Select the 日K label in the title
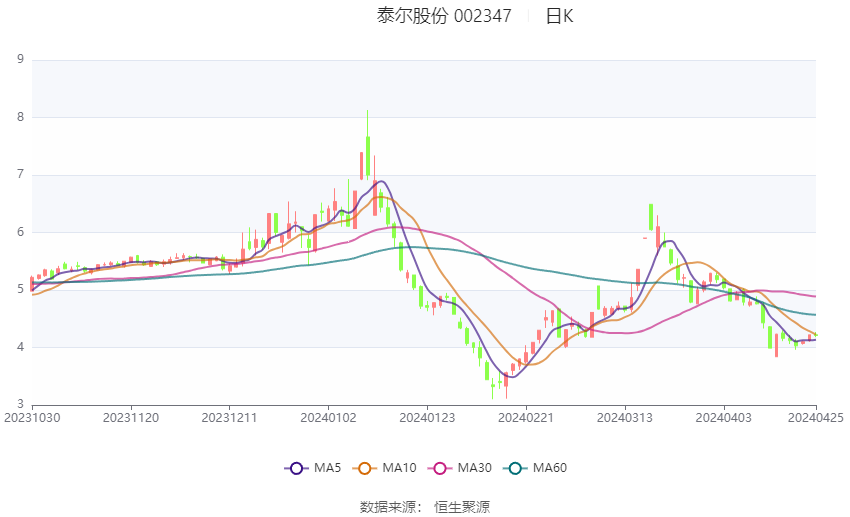This screenshot has width=850, height=517. click(559, 16)
